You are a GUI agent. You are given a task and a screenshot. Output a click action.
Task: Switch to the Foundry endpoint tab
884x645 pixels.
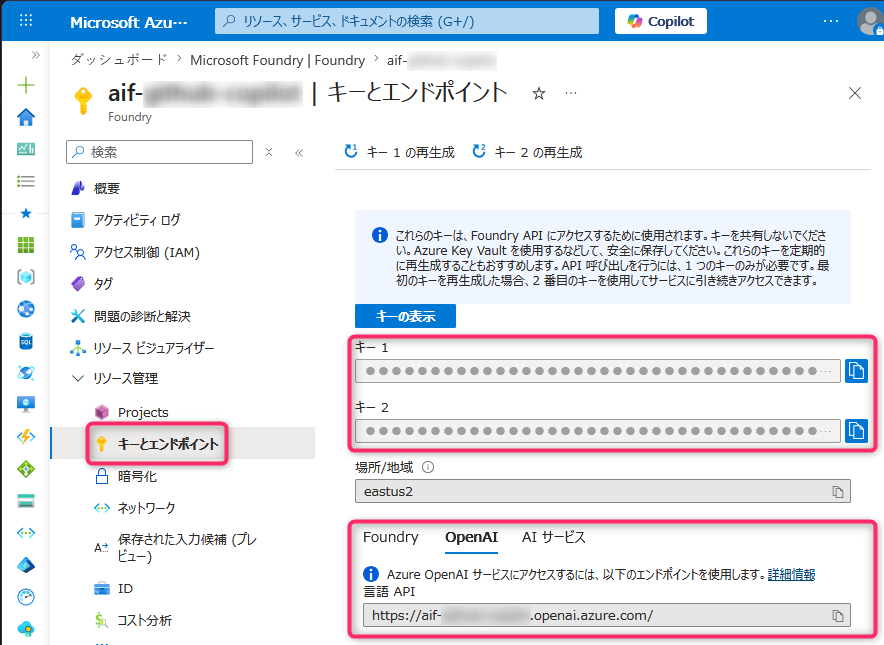(x=391, y=537)
